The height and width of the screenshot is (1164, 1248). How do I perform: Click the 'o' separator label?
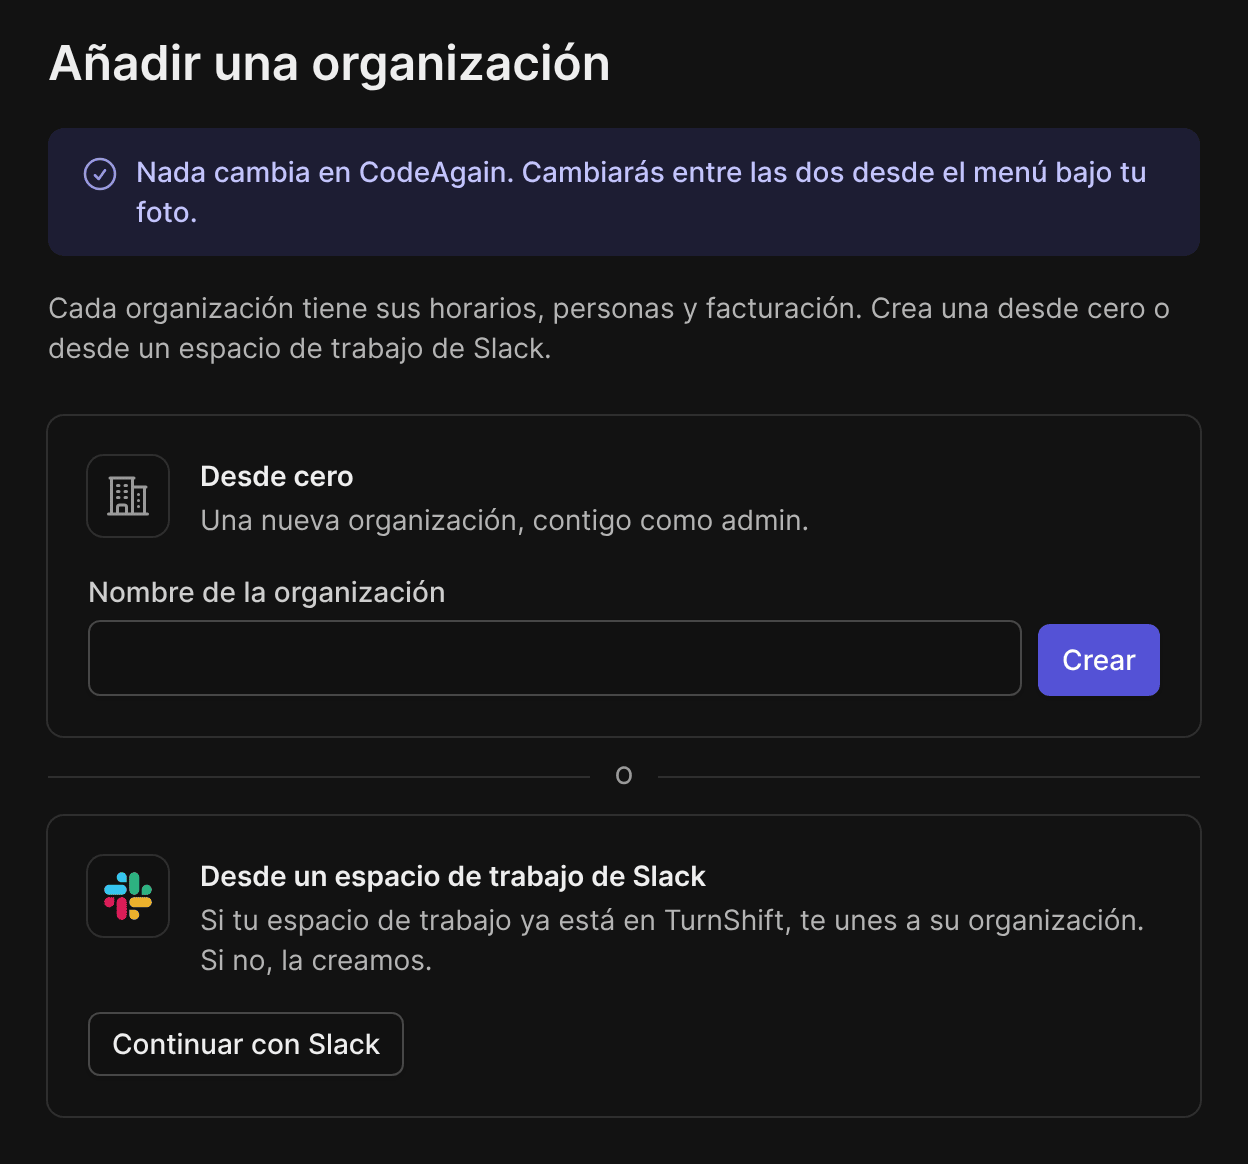coord(624,776)
